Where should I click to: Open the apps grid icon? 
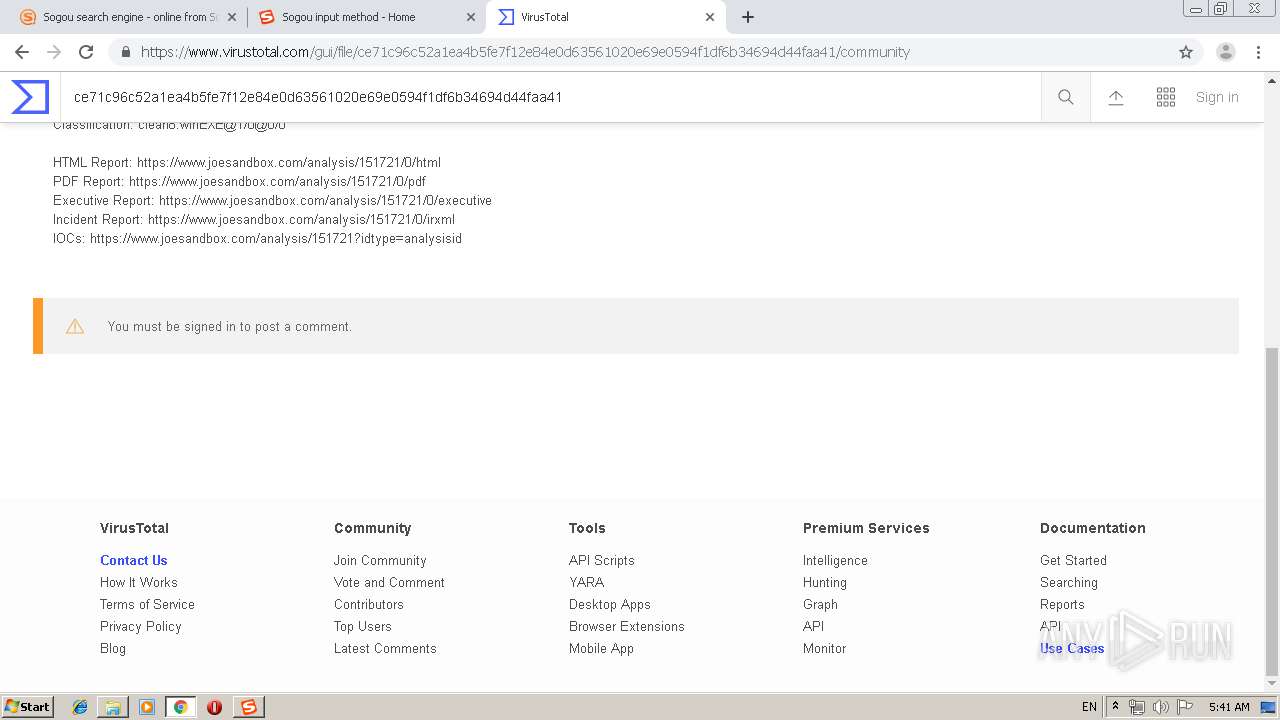(1166, 97)
